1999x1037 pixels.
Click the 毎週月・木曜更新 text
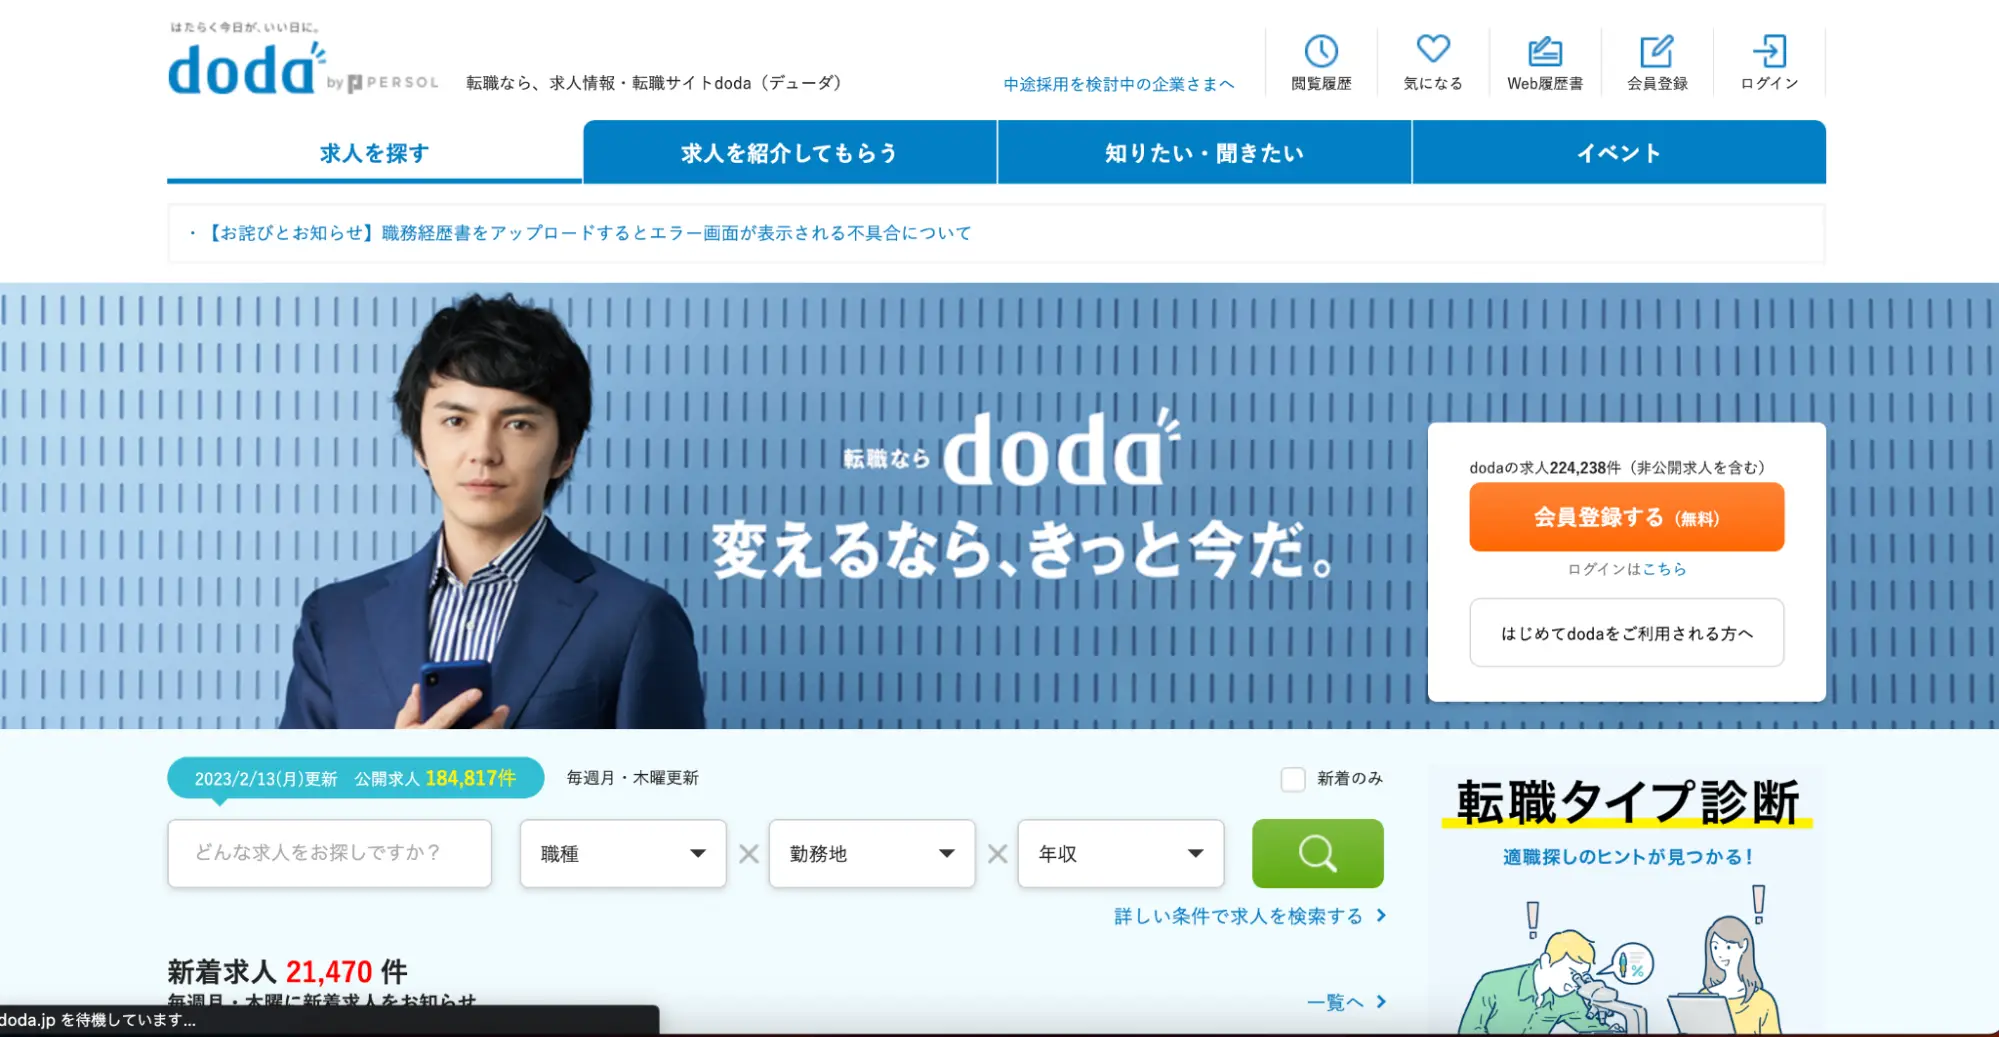pyautogui.click(x=632, y=778)
